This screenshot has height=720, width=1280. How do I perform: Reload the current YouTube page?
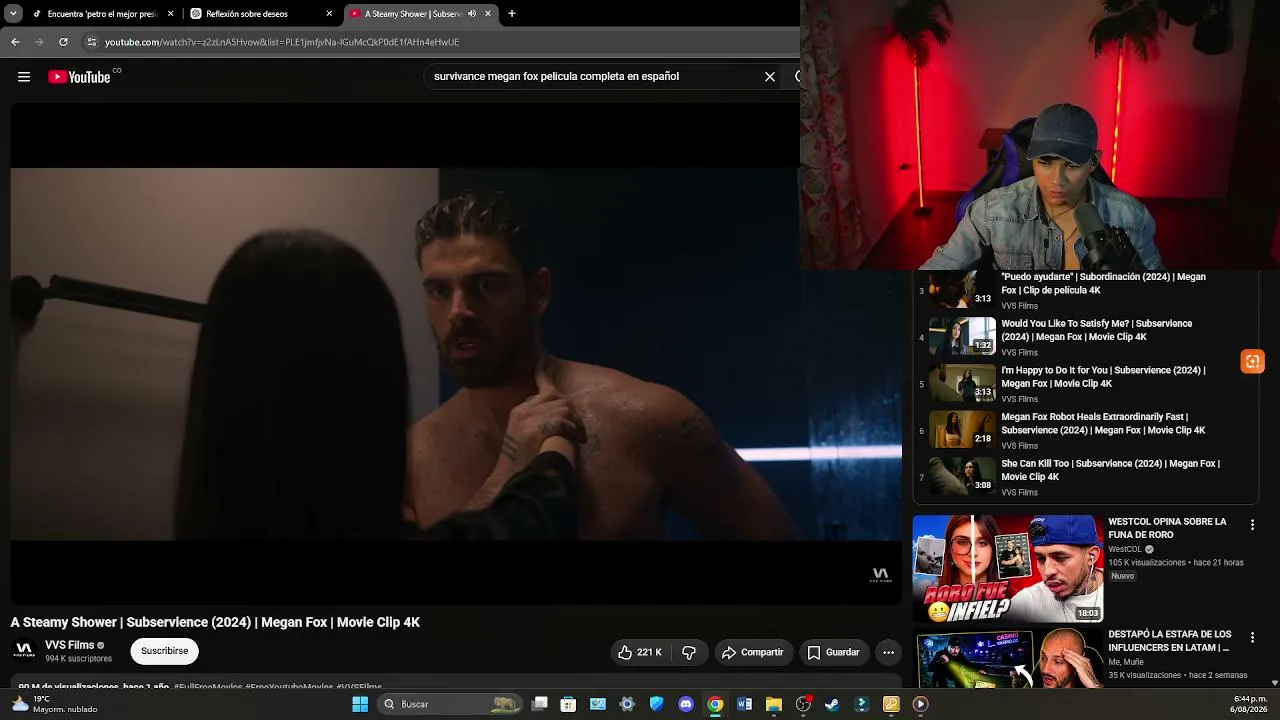[x=63, y=42]
